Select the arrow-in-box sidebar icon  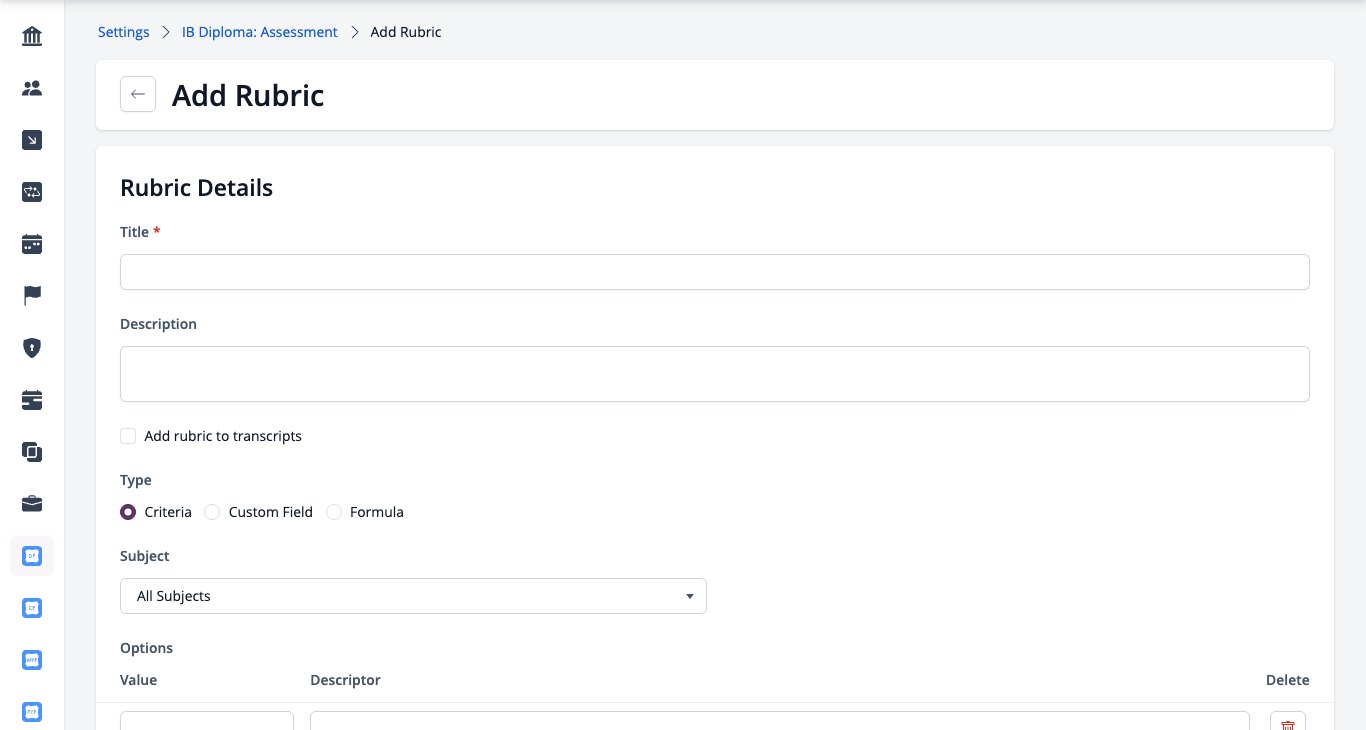[32, 140]
